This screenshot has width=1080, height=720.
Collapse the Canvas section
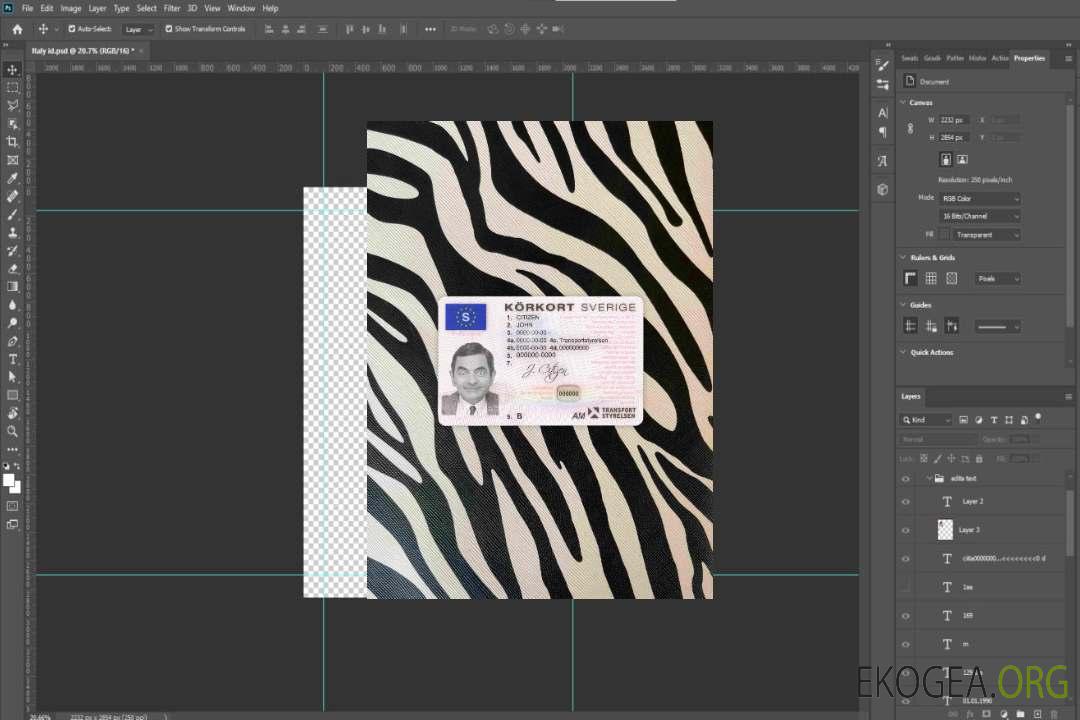[x=903, y=102]
